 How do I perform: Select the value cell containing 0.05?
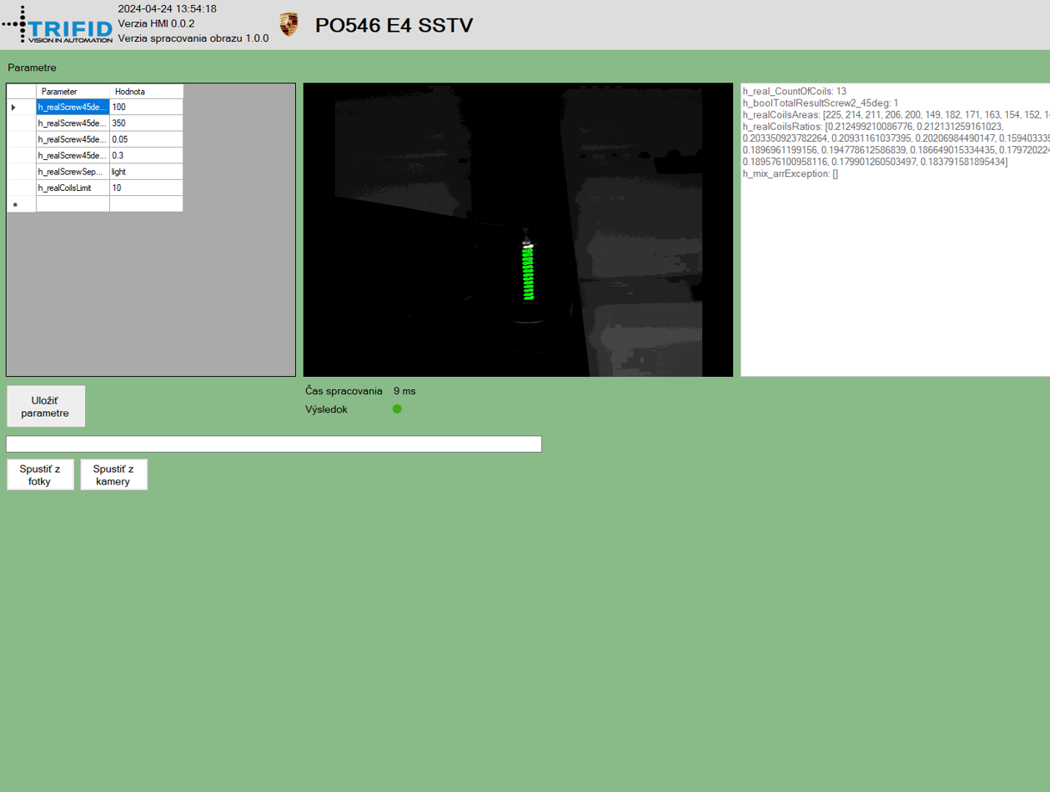(x=145, y=139)
